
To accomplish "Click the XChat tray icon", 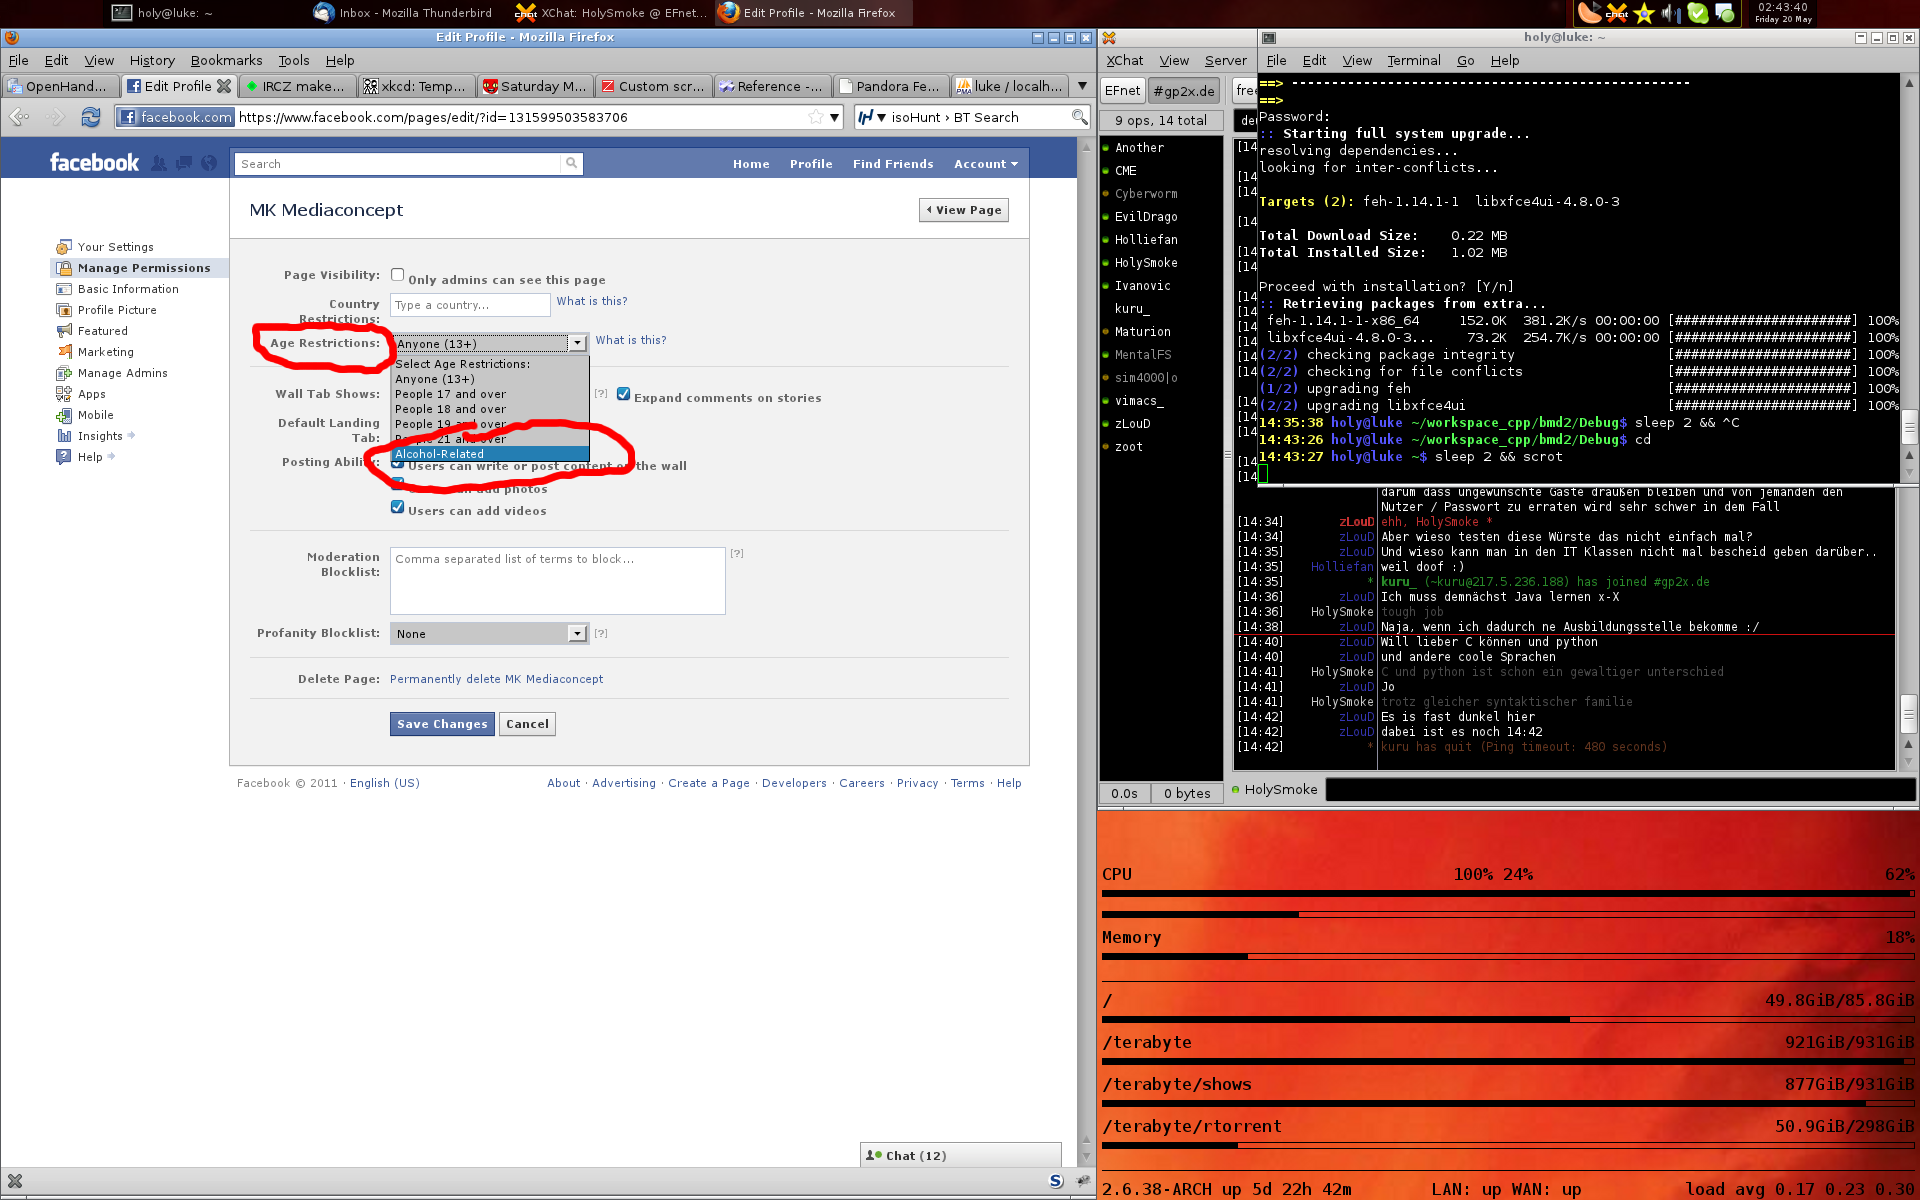I will (x=1617, y=13).
